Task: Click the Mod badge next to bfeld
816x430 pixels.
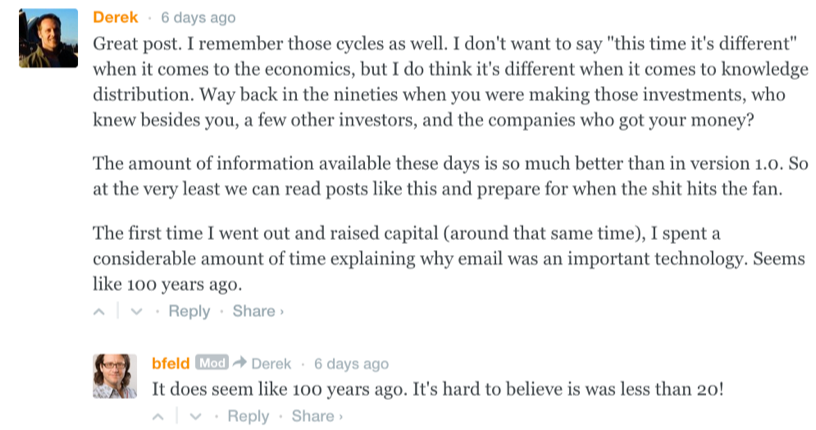Action: coord(212,363)
